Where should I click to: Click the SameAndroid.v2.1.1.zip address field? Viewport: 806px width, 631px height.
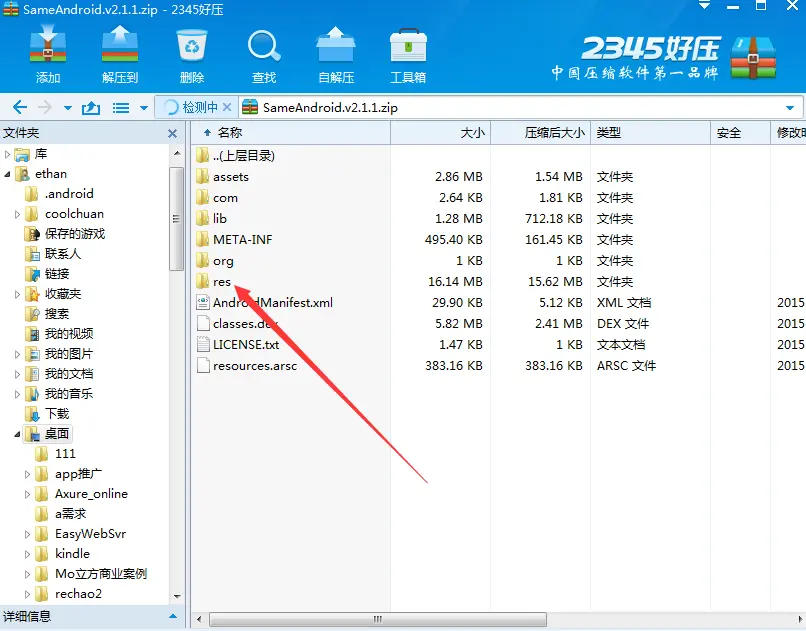(x=519, y=107)
